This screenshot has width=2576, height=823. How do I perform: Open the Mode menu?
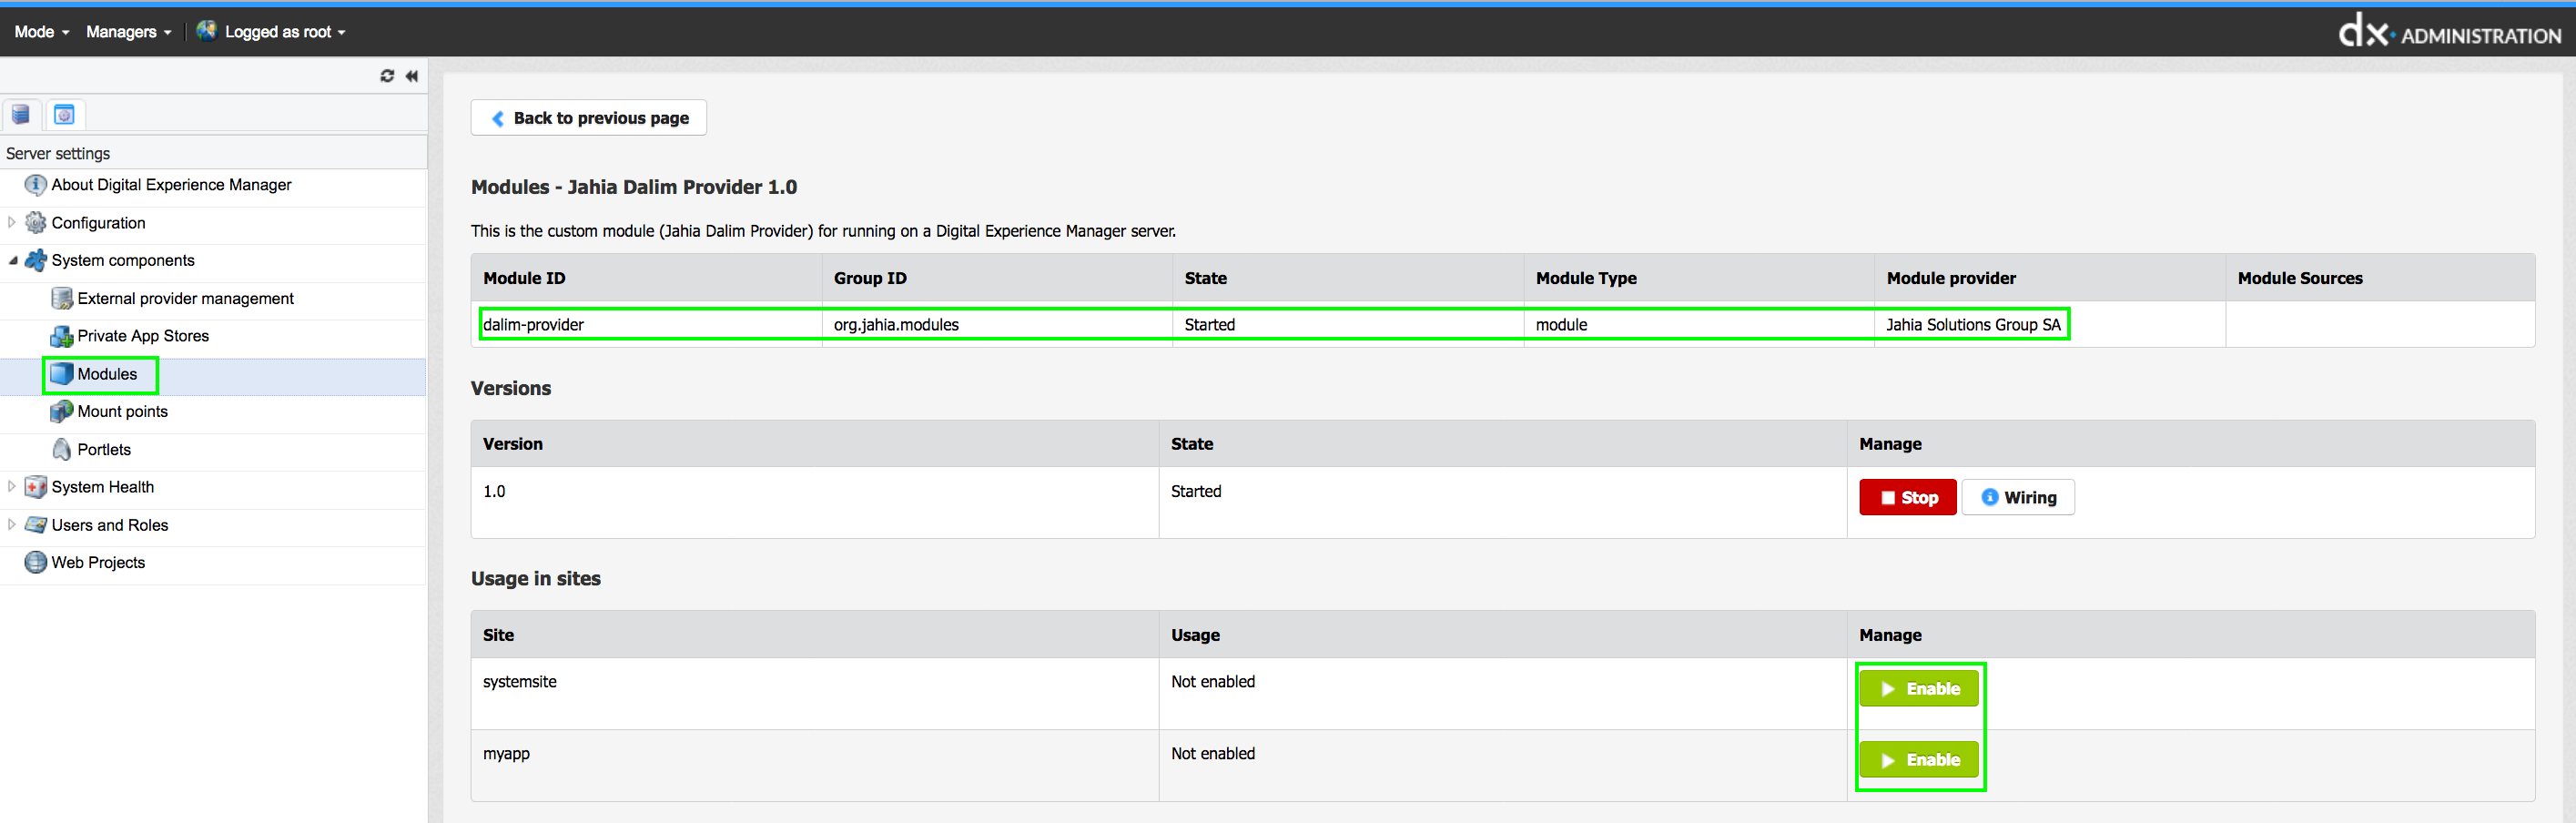[42, 32]
